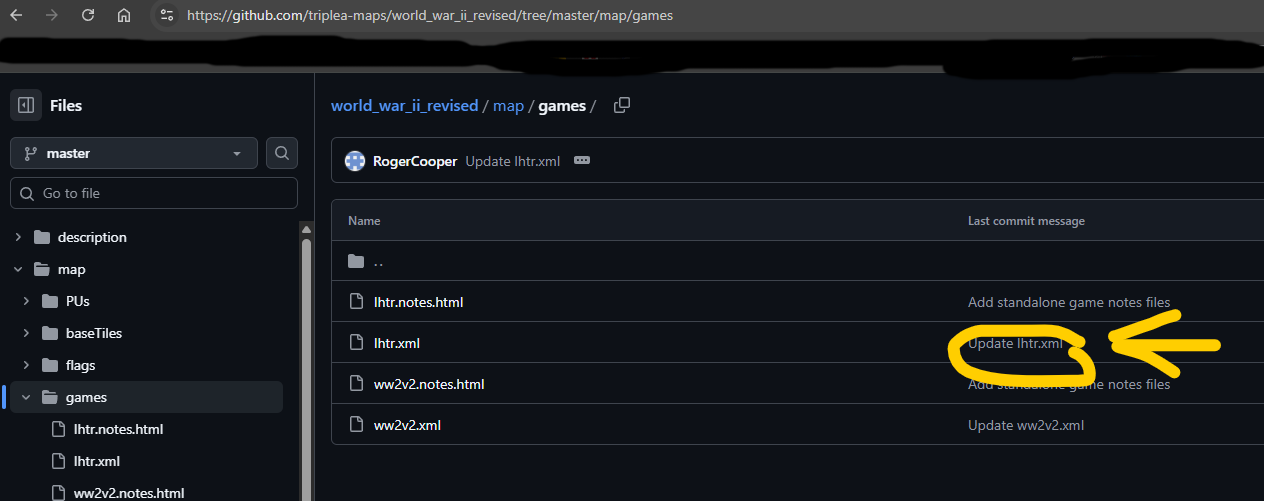
Task: Reload the page with the refresh icon
Action: coord(88,16)
